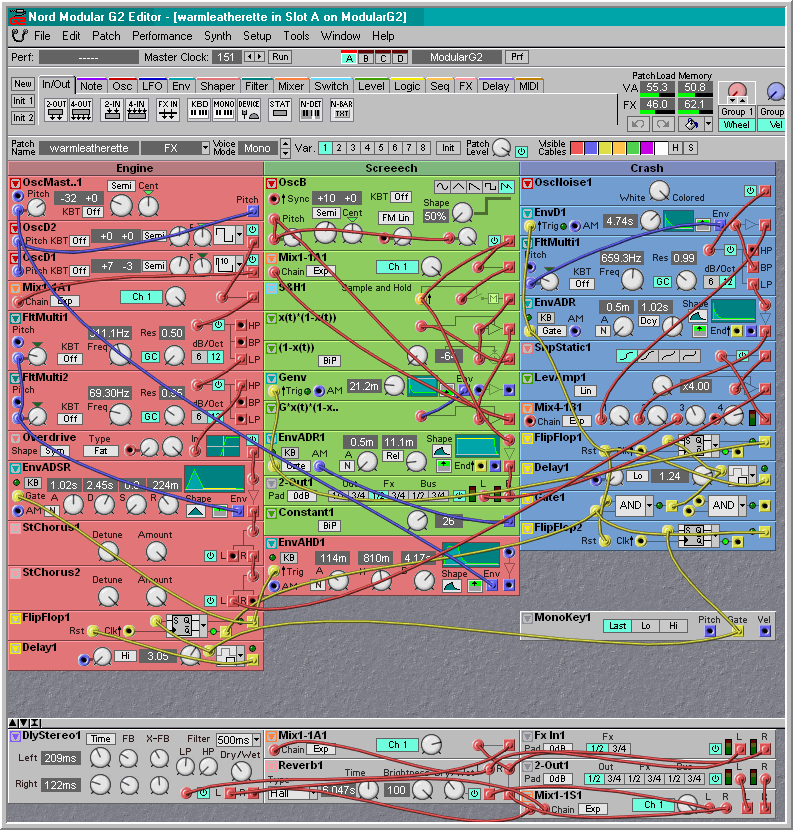Image resolution: width=793 pixels, height=830 pixels.
Task: Select the sine waveform on OscB
Action: point(442,186)
